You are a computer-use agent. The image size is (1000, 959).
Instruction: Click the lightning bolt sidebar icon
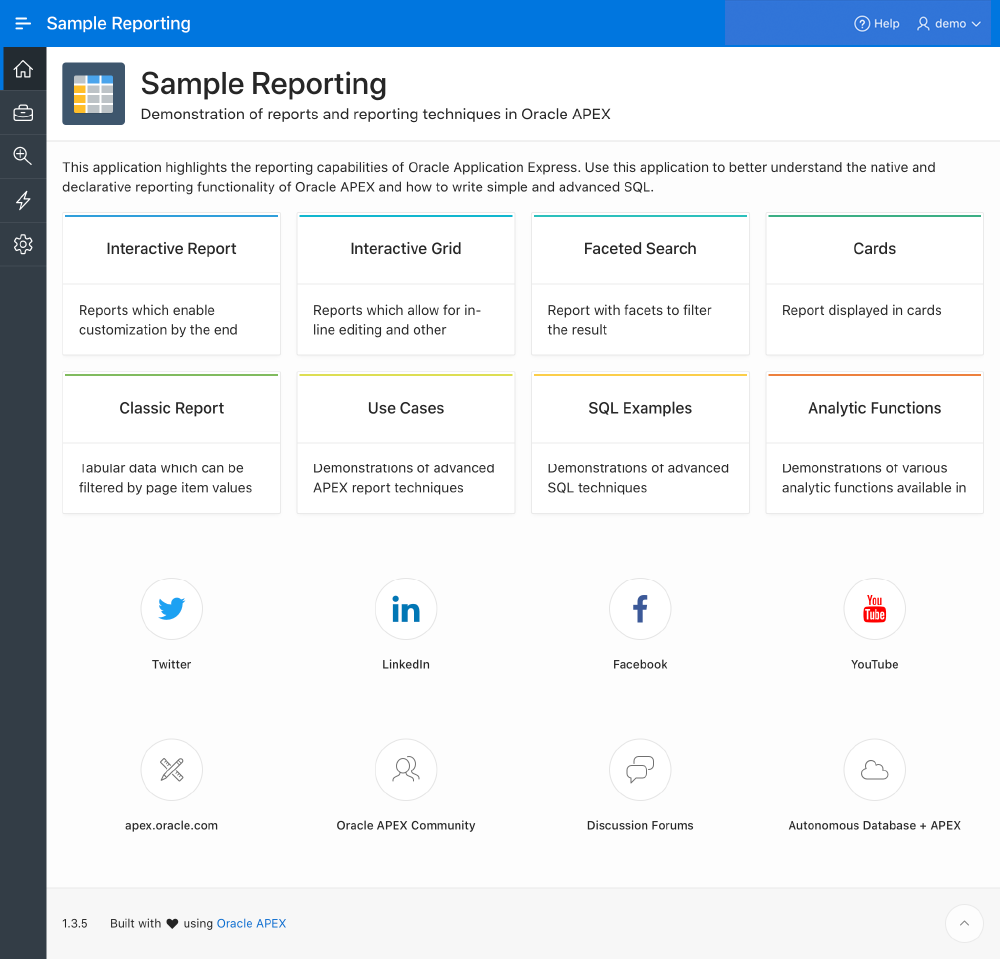coord(23,200)
